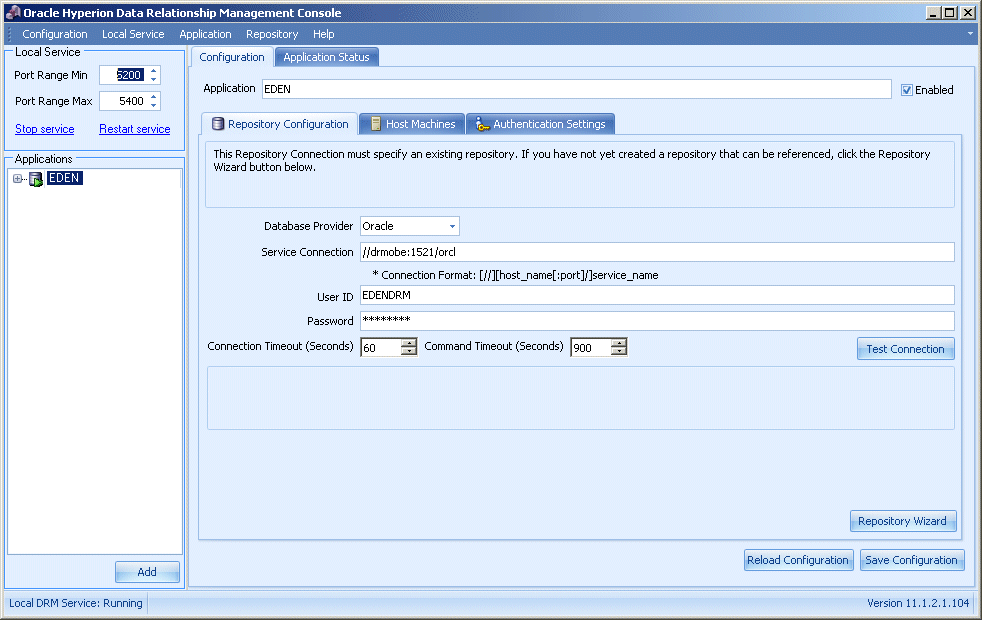This screenshot has width=982, height=620.
Task: Open the menu bar overflow arrow
Action: tap(970, 34)
